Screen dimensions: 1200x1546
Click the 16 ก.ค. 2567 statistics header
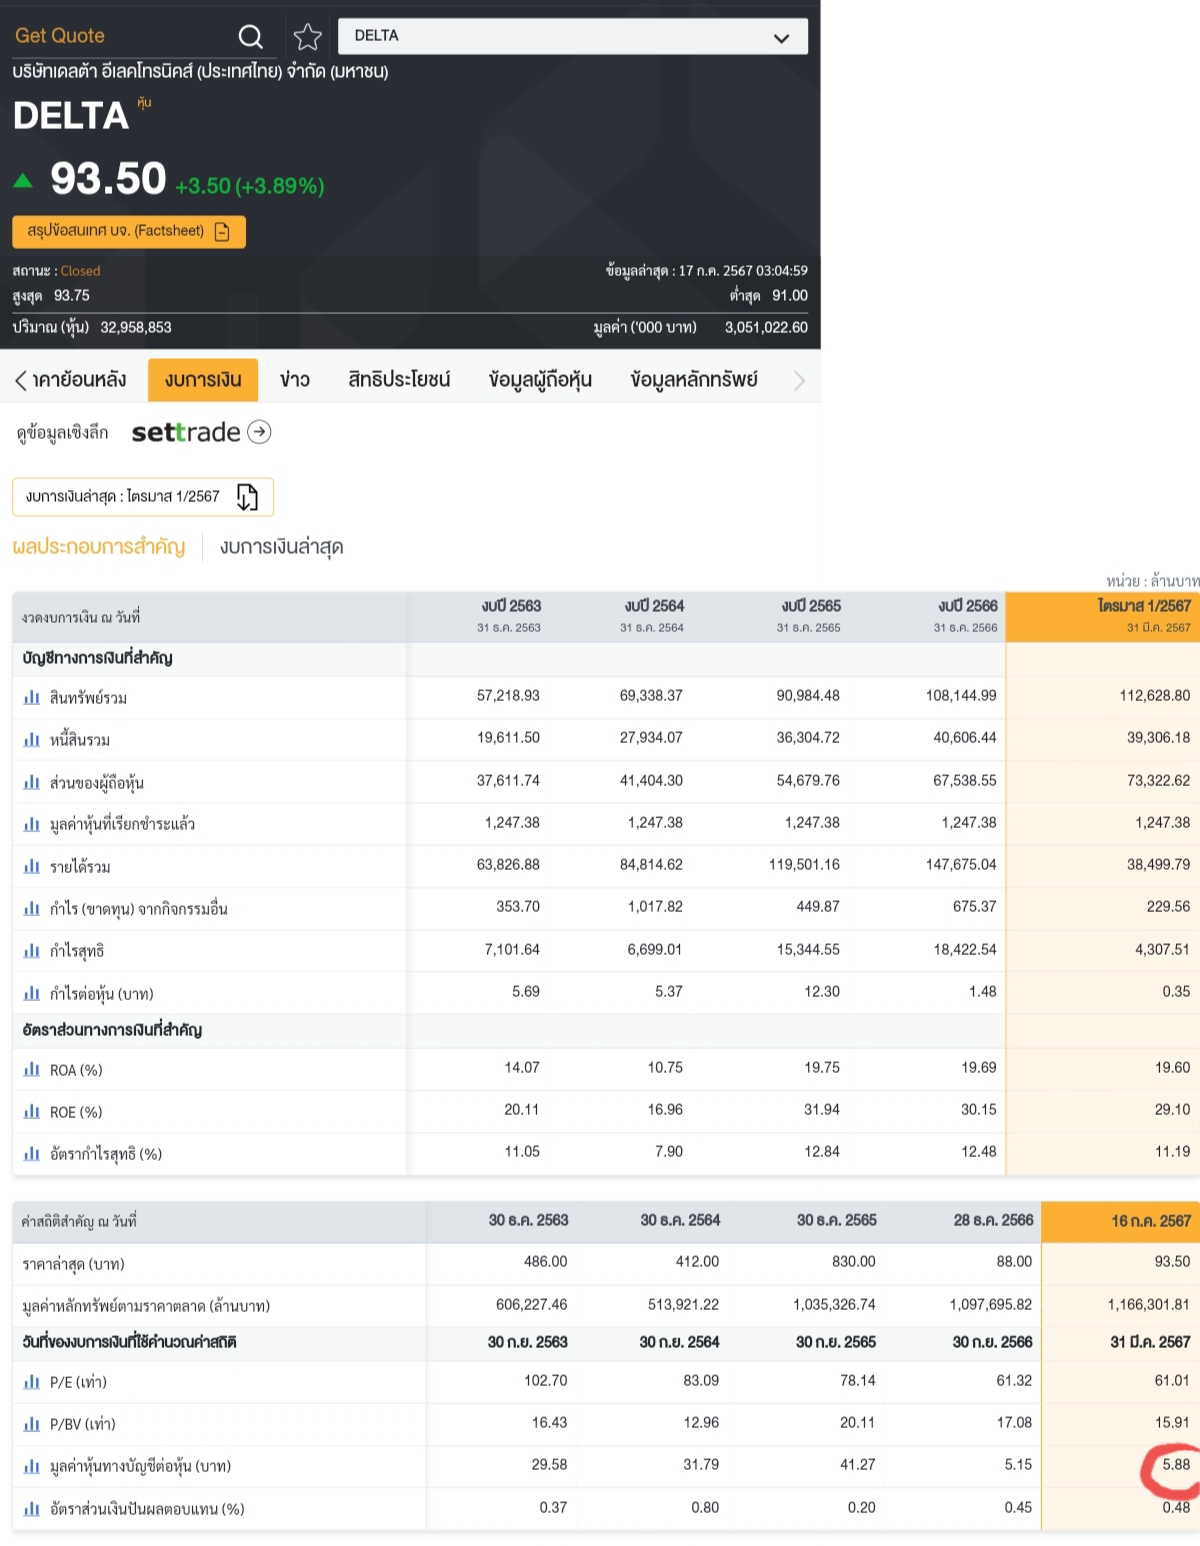[1120, 1221]
